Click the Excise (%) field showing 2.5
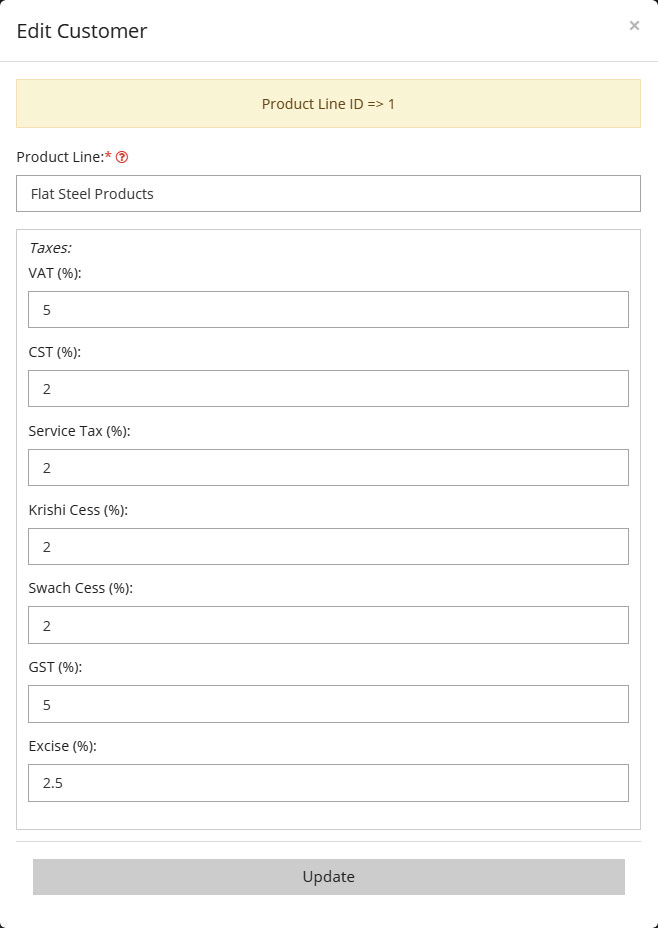658x928 pixels. pyautogui.click(x=328, y=783)
